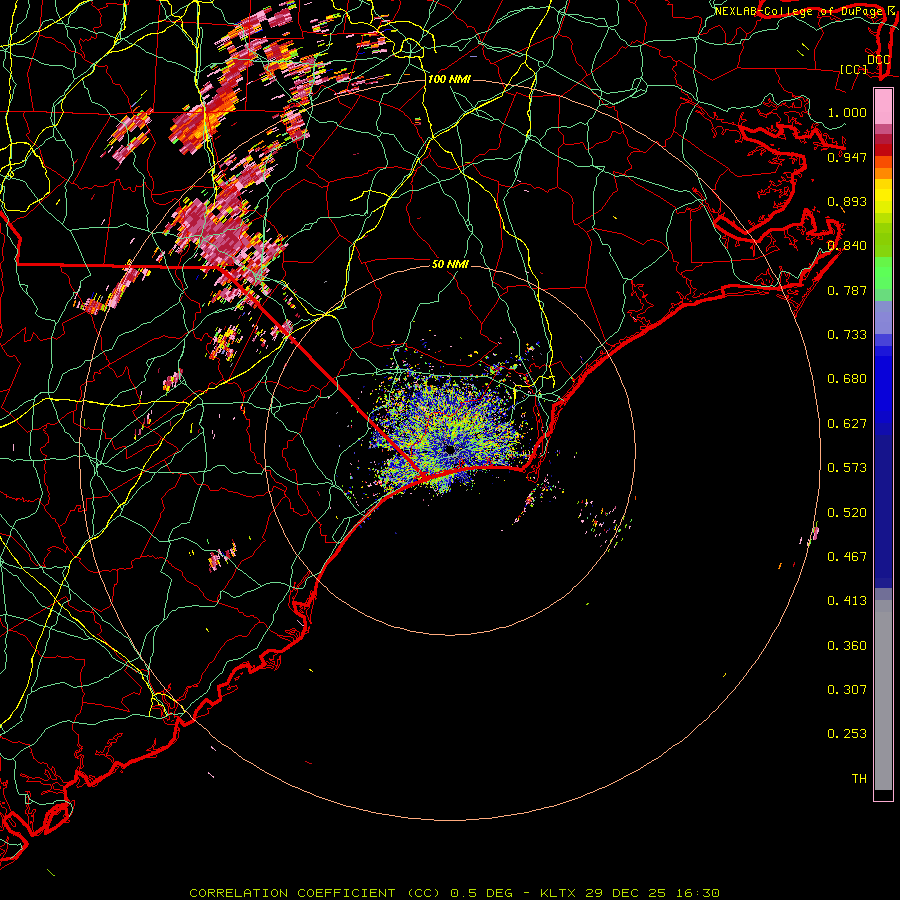900x900 pixels.
Task: Click the "TH" threshold label on the scale
Action: coord(859,779)
